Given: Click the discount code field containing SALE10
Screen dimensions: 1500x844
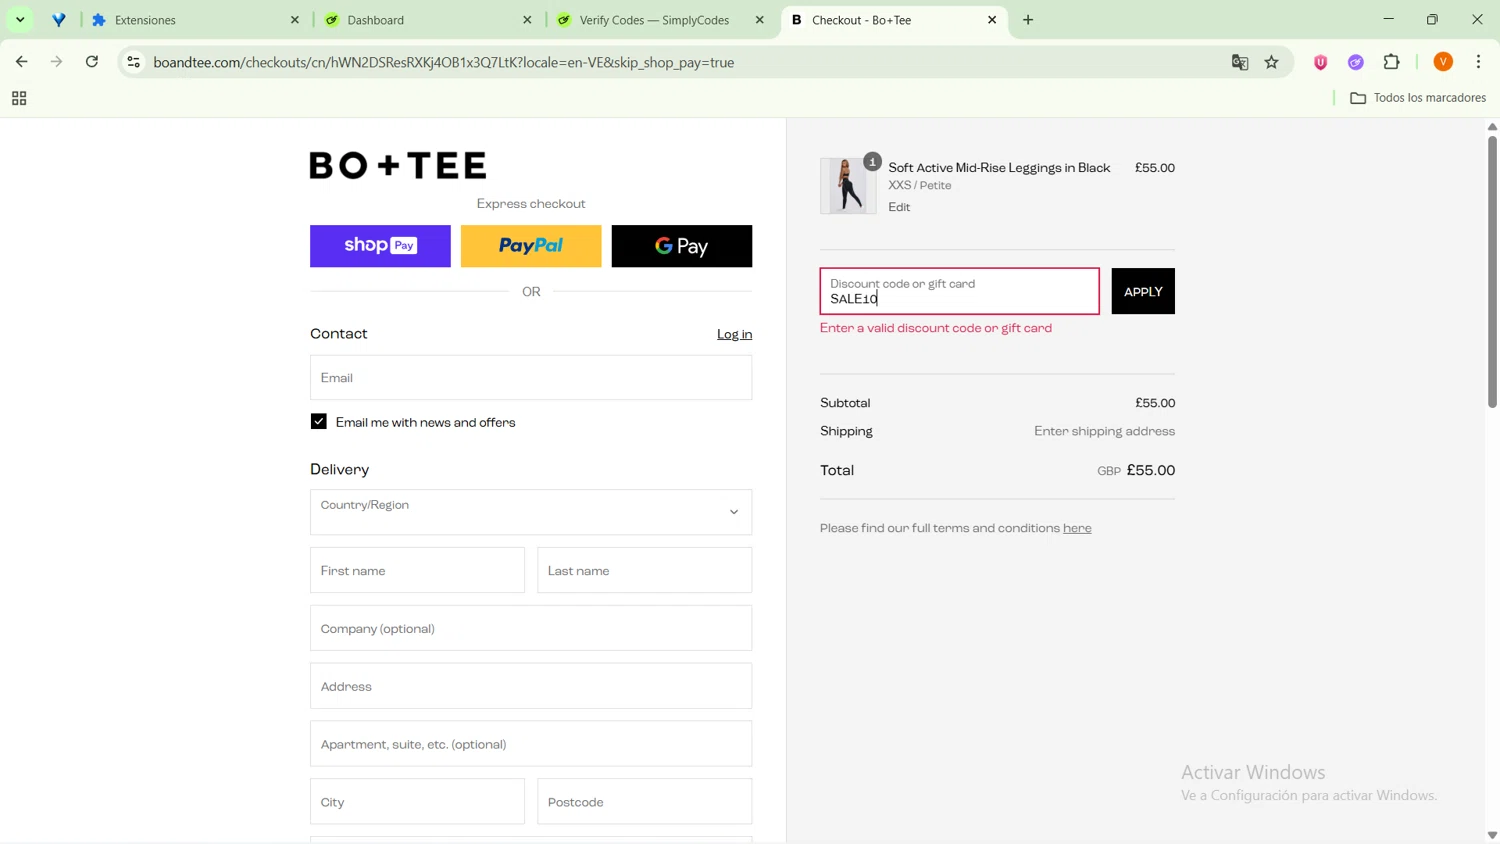Looking at the screenshot, I should pos(959,291).
